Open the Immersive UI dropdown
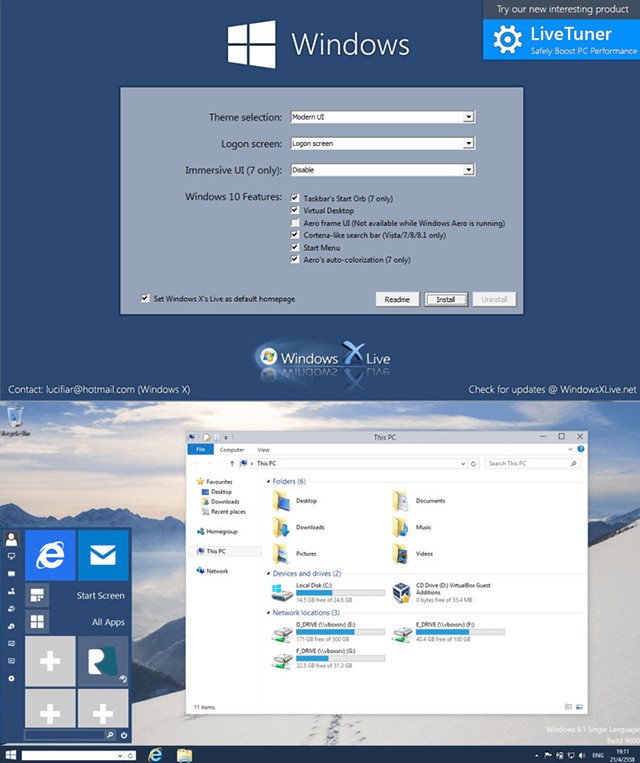Viewport: 640px width, 763px height. 383,170
